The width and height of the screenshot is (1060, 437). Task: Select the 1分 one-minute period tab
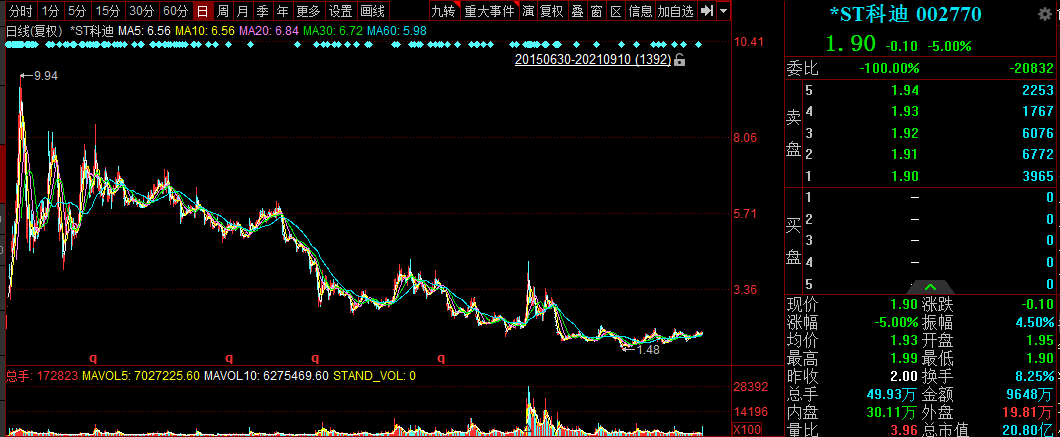[50, 11]
